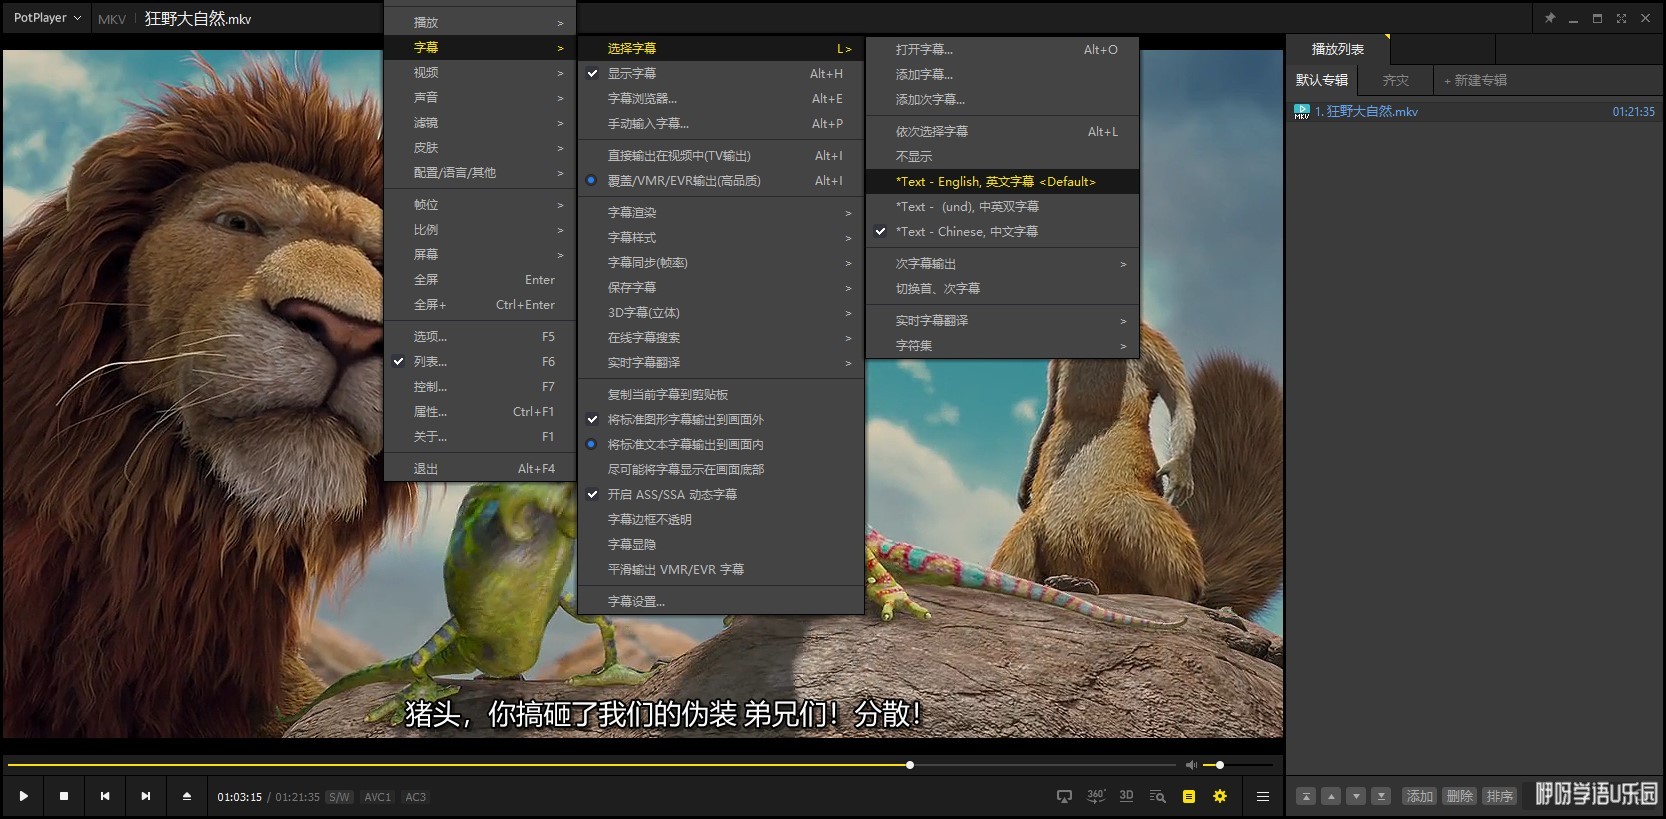Click the AC3 audio codec badge
Viewport: 1666px width, 819px height.
coord(415,797)
